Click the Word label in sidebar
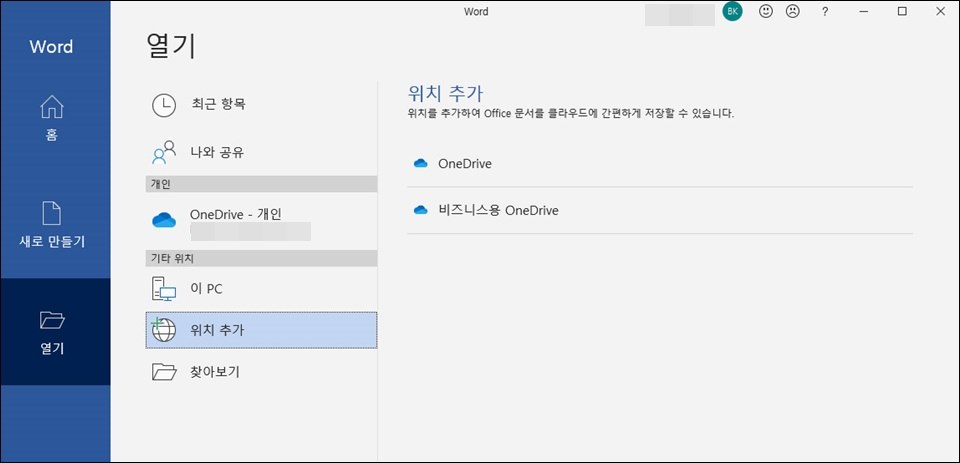The image size is (960, 463). tap(51, 47)
